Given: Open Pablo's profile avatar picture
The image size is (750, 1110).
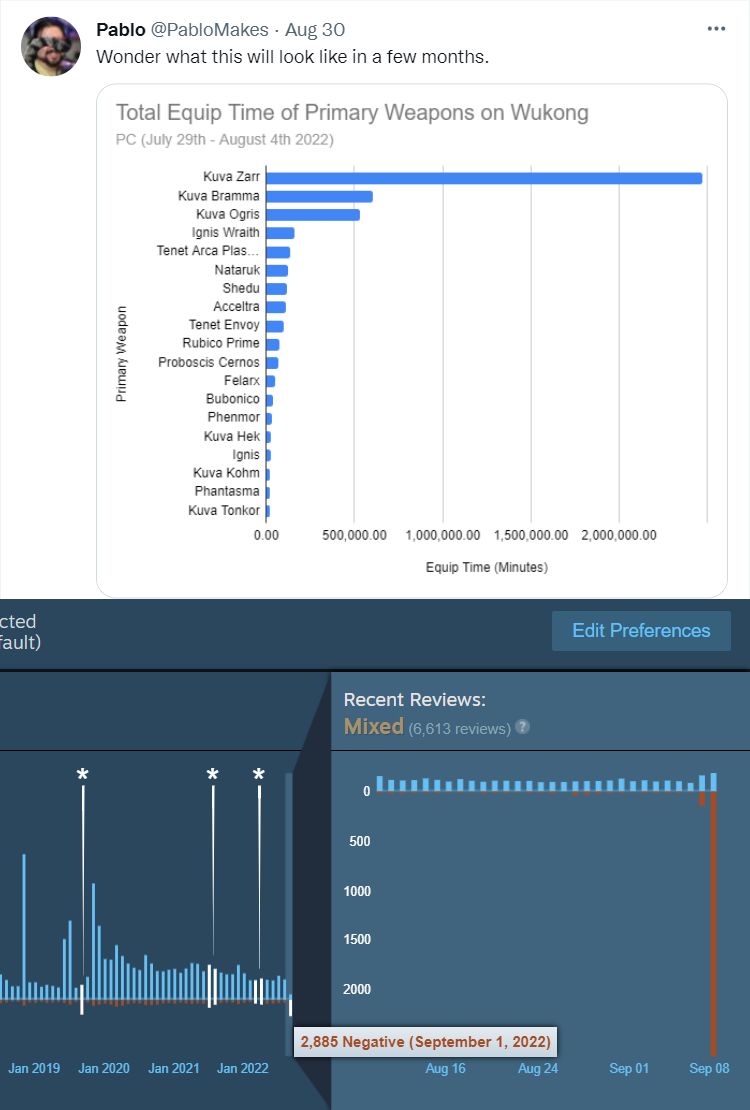Looking at the screenshot, I should point(51,47).
